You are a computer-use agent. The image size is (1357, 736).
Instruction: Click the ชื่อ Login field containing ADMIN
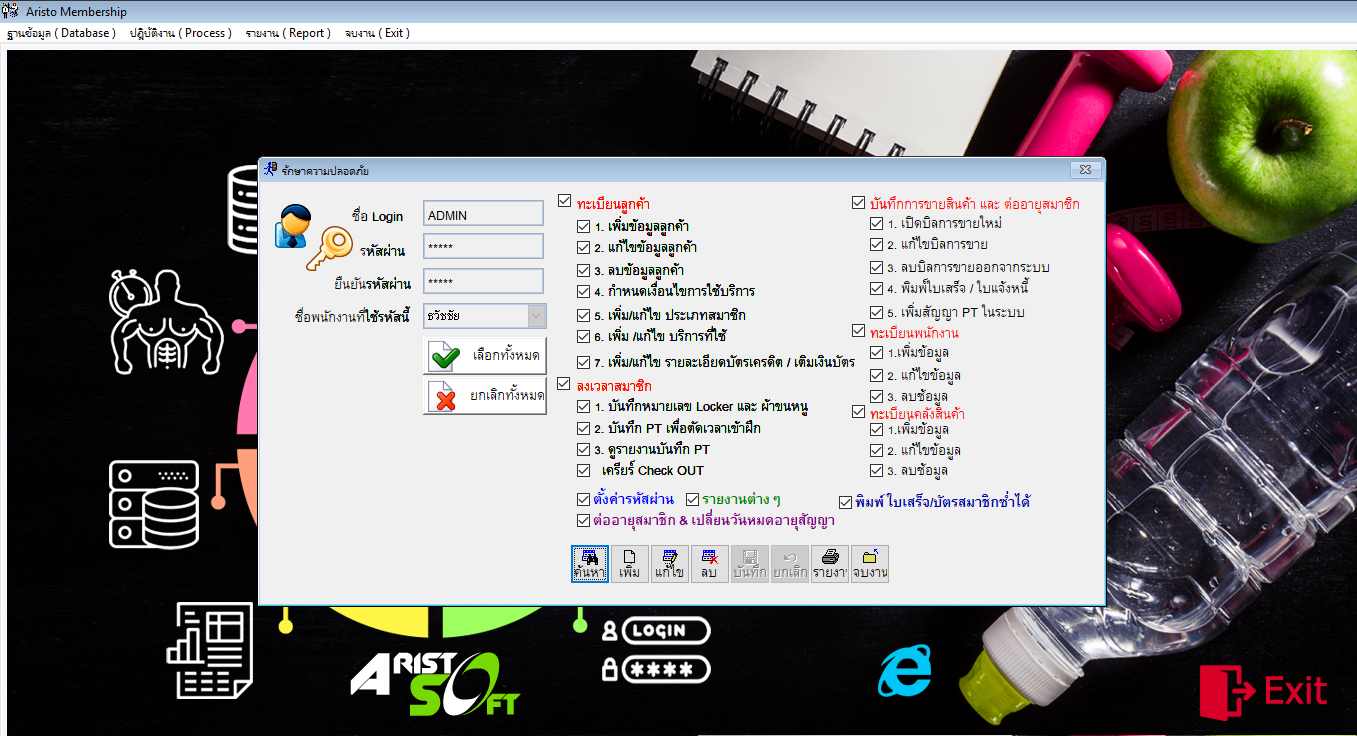click(483, 213)
